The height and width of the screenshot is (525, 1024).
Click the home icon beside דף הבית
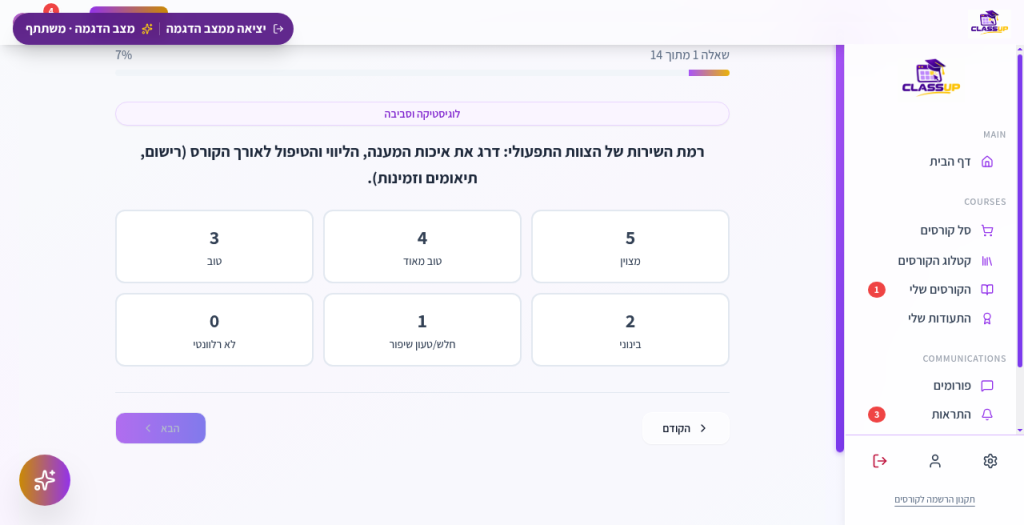click(x=987, y=161)
